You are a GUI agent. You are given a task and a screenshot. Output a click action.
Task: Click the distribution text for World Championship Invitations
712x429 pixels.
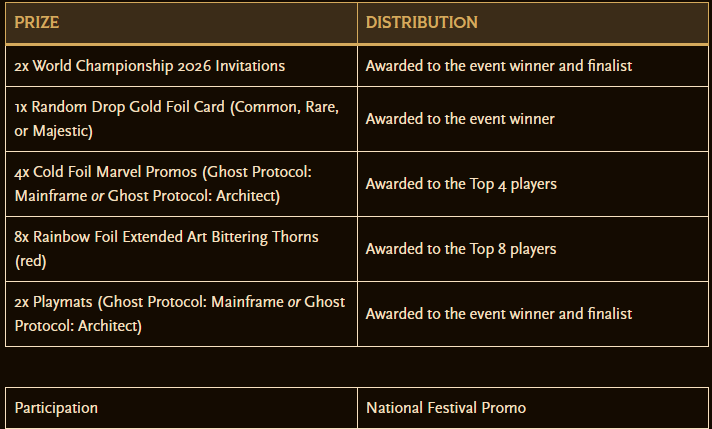(x=499, y=66)
